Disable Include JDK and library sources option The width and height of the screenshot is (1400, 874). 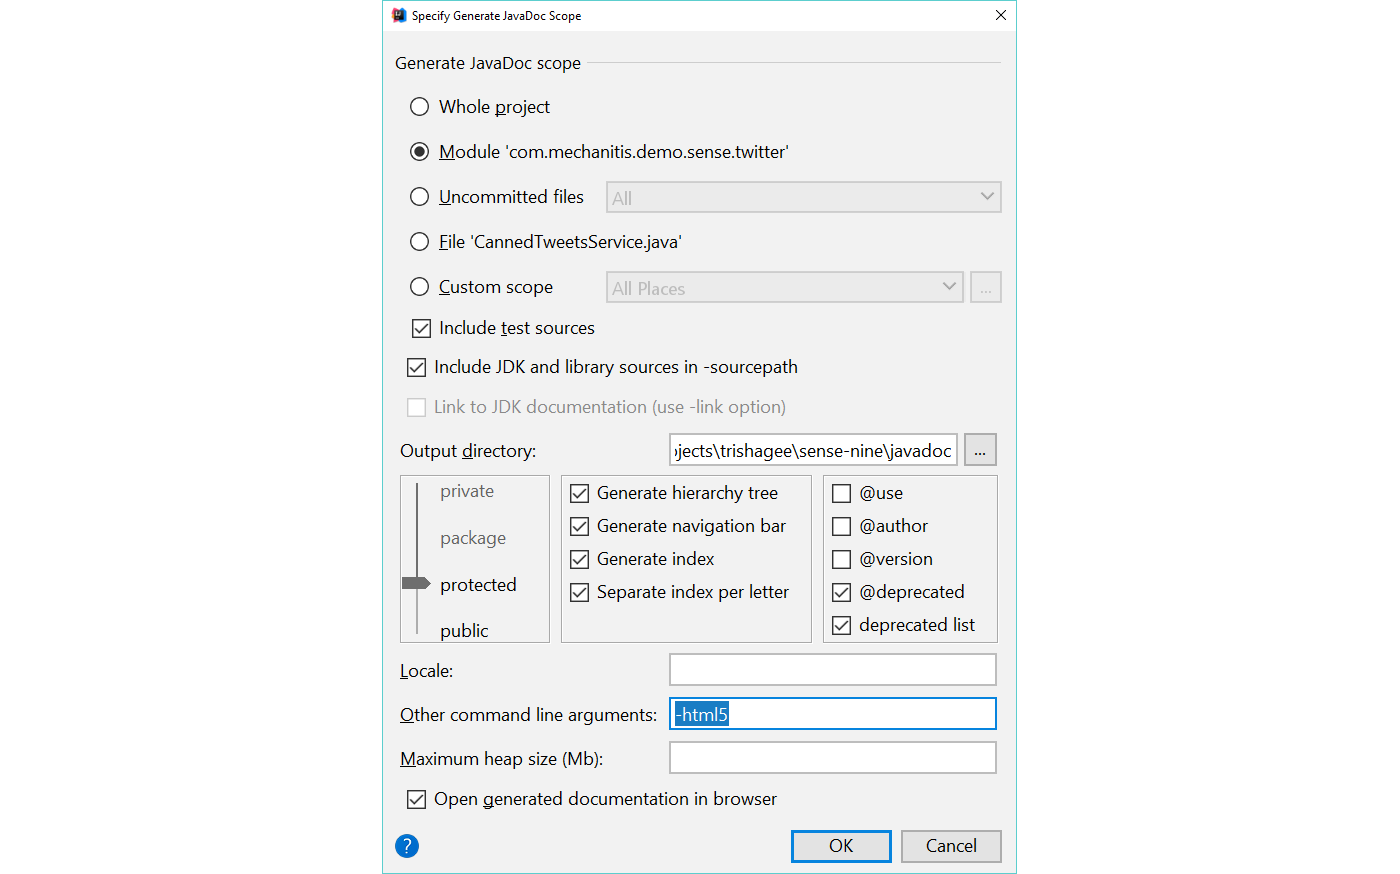pyautogui.click(x=417, y=367)
